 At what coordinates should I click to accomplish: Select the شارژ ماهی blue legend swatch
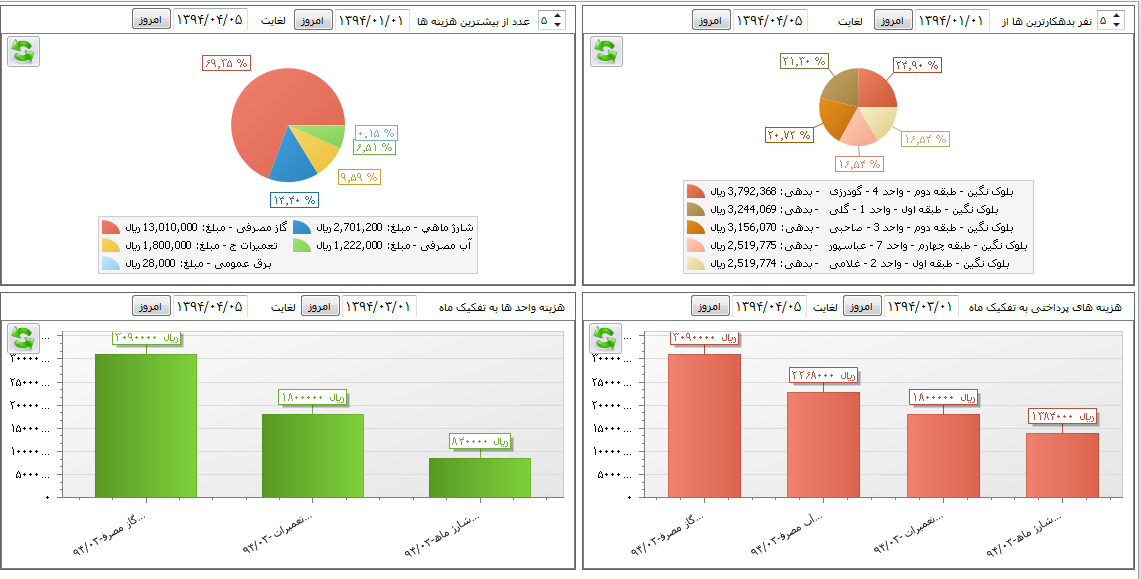point(303,228)
